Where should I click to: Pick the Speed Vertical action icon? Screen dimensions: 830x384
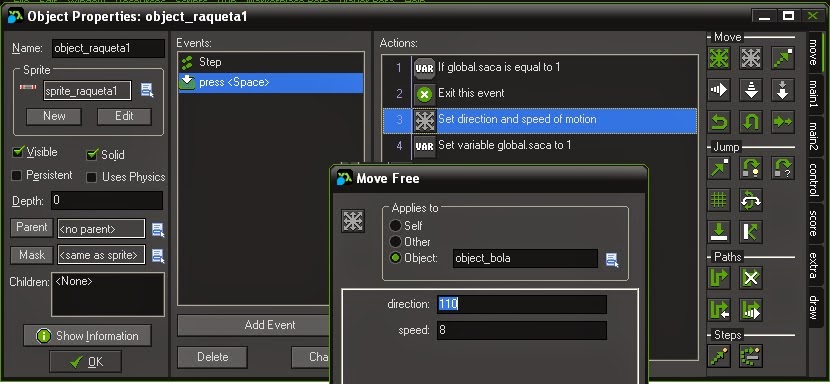point(751,90)
